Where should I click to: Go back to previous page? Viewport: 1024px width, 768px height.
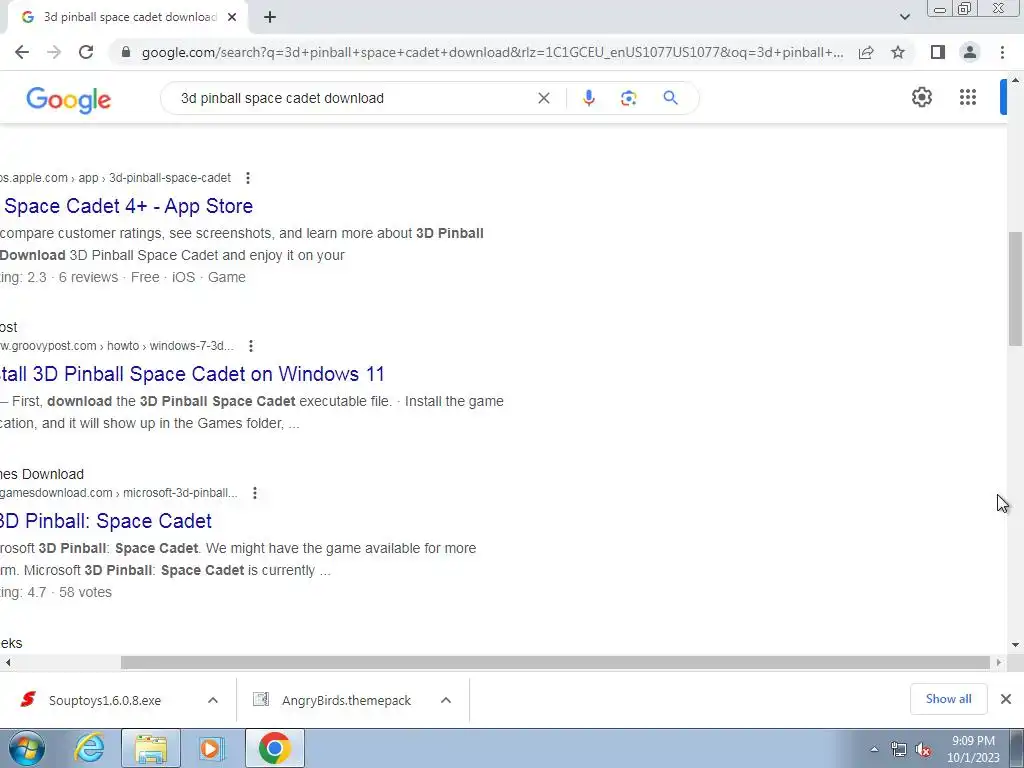tap(22, 52)
